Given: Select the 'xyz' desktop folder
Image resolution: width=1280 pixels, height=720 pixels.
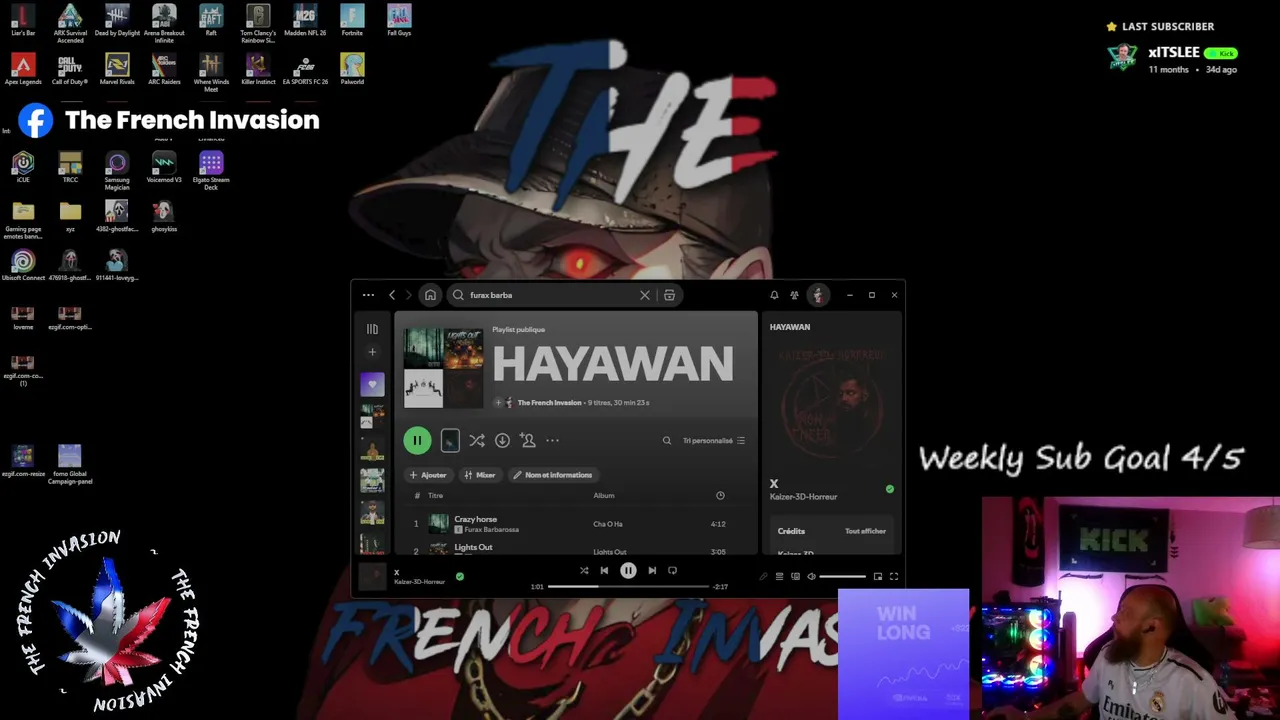Looking at the screenshot, I should pos(70,216).
